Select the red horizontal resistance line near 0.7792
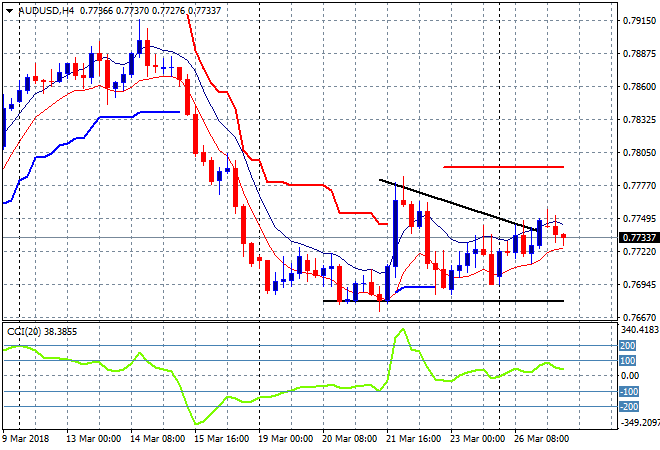Screen dimensions: 660x450 pyautogui.click(x=503, y=167)
